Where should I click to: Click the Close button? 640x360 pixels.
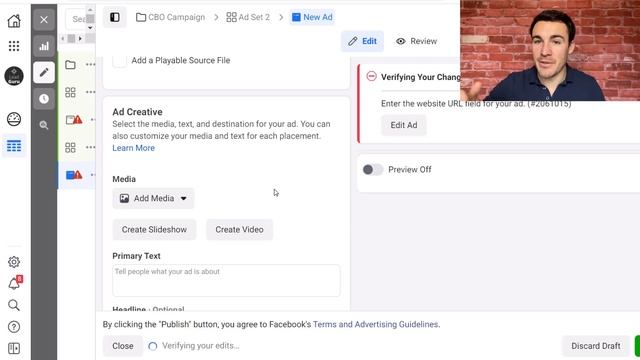coord(123,346)
